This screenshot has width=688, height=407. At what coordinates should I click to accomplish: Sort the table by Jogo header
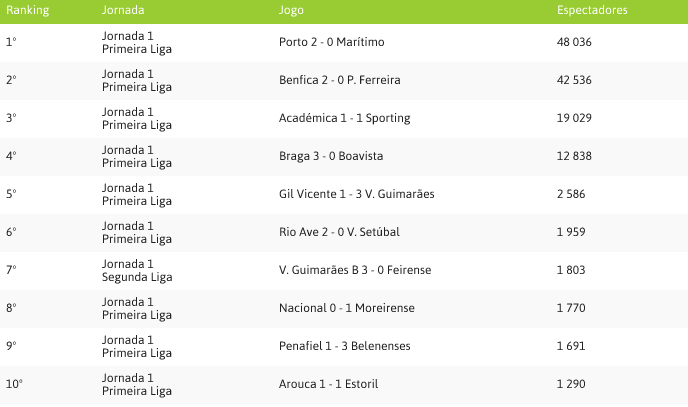(291, 10)
